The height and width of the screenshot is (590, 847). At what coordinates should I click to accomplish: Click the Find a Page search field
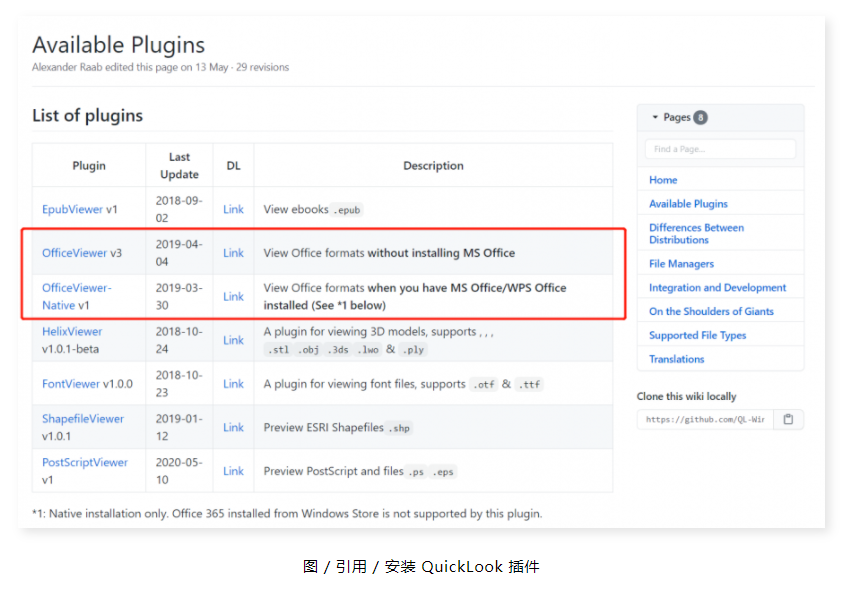coord(720,147)
